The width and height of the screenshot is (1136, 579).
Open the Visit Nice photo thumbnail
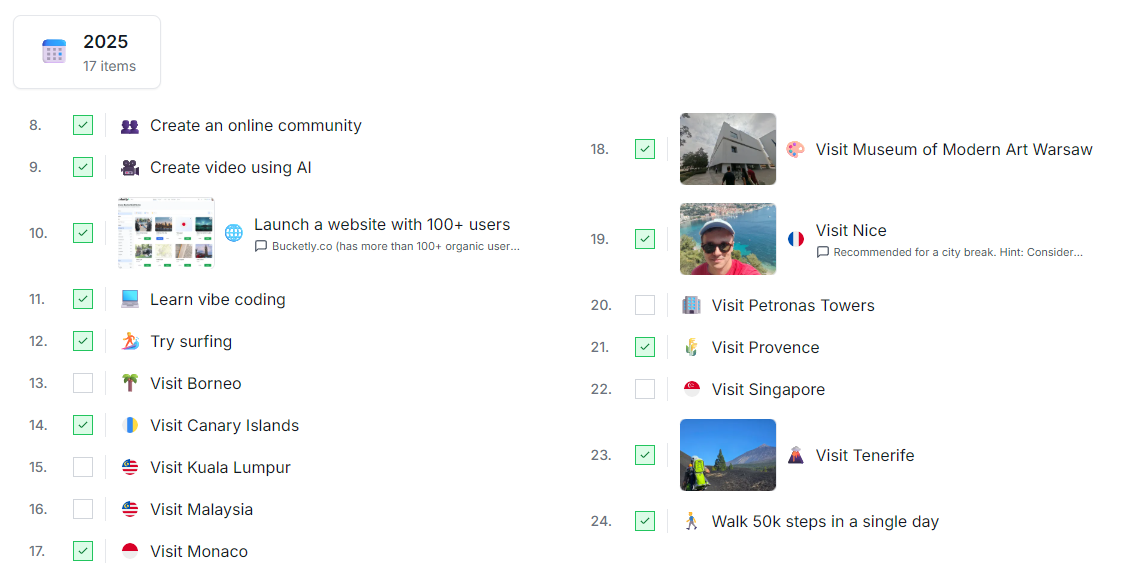click(727, 239)
